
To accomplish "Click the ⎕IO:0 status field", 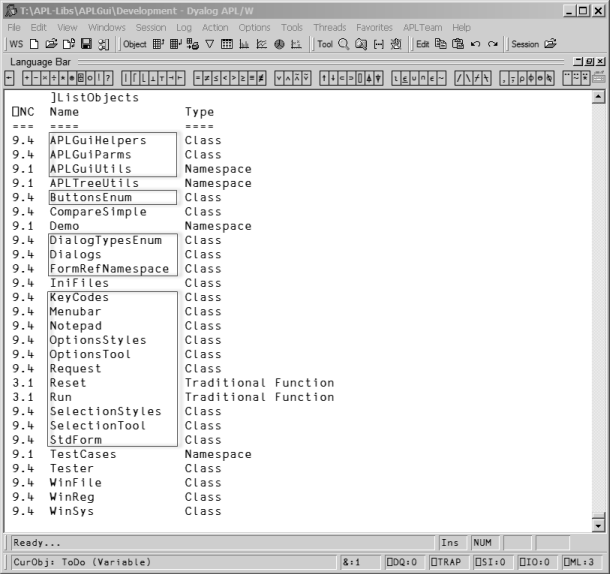I will (x=538, y=562).
